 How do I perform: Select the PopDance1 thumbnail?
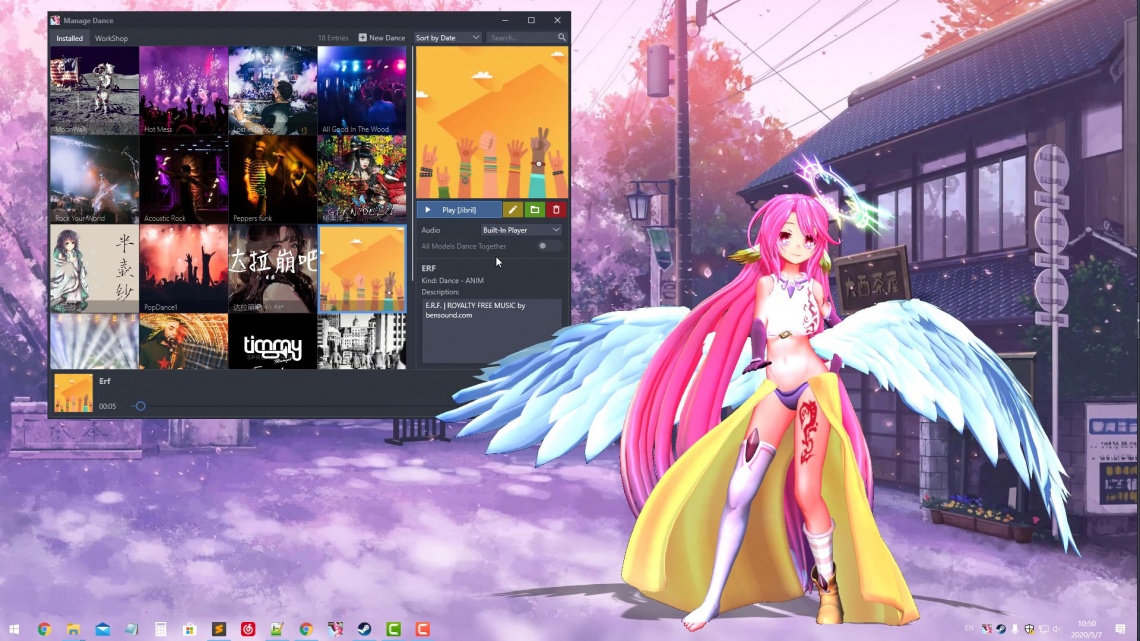tap(183, 268)
